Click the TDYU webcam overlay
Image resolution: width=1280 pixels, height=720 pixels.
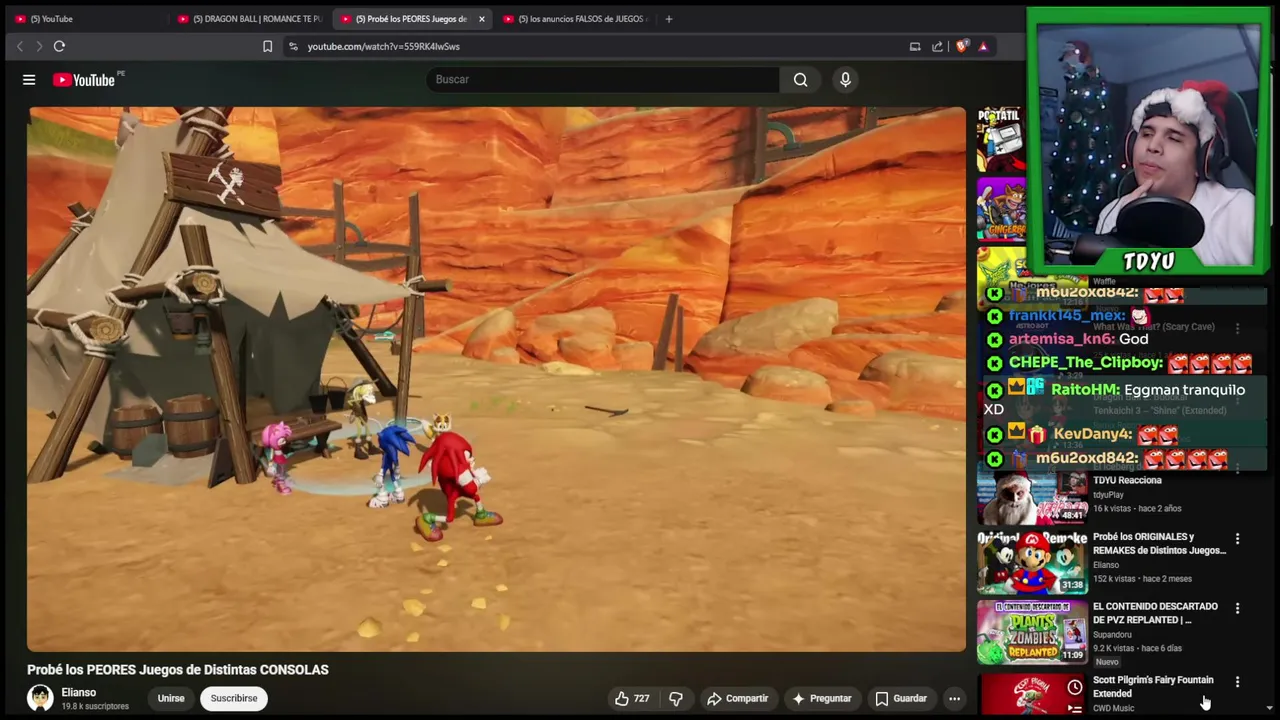click(1148, 141)
